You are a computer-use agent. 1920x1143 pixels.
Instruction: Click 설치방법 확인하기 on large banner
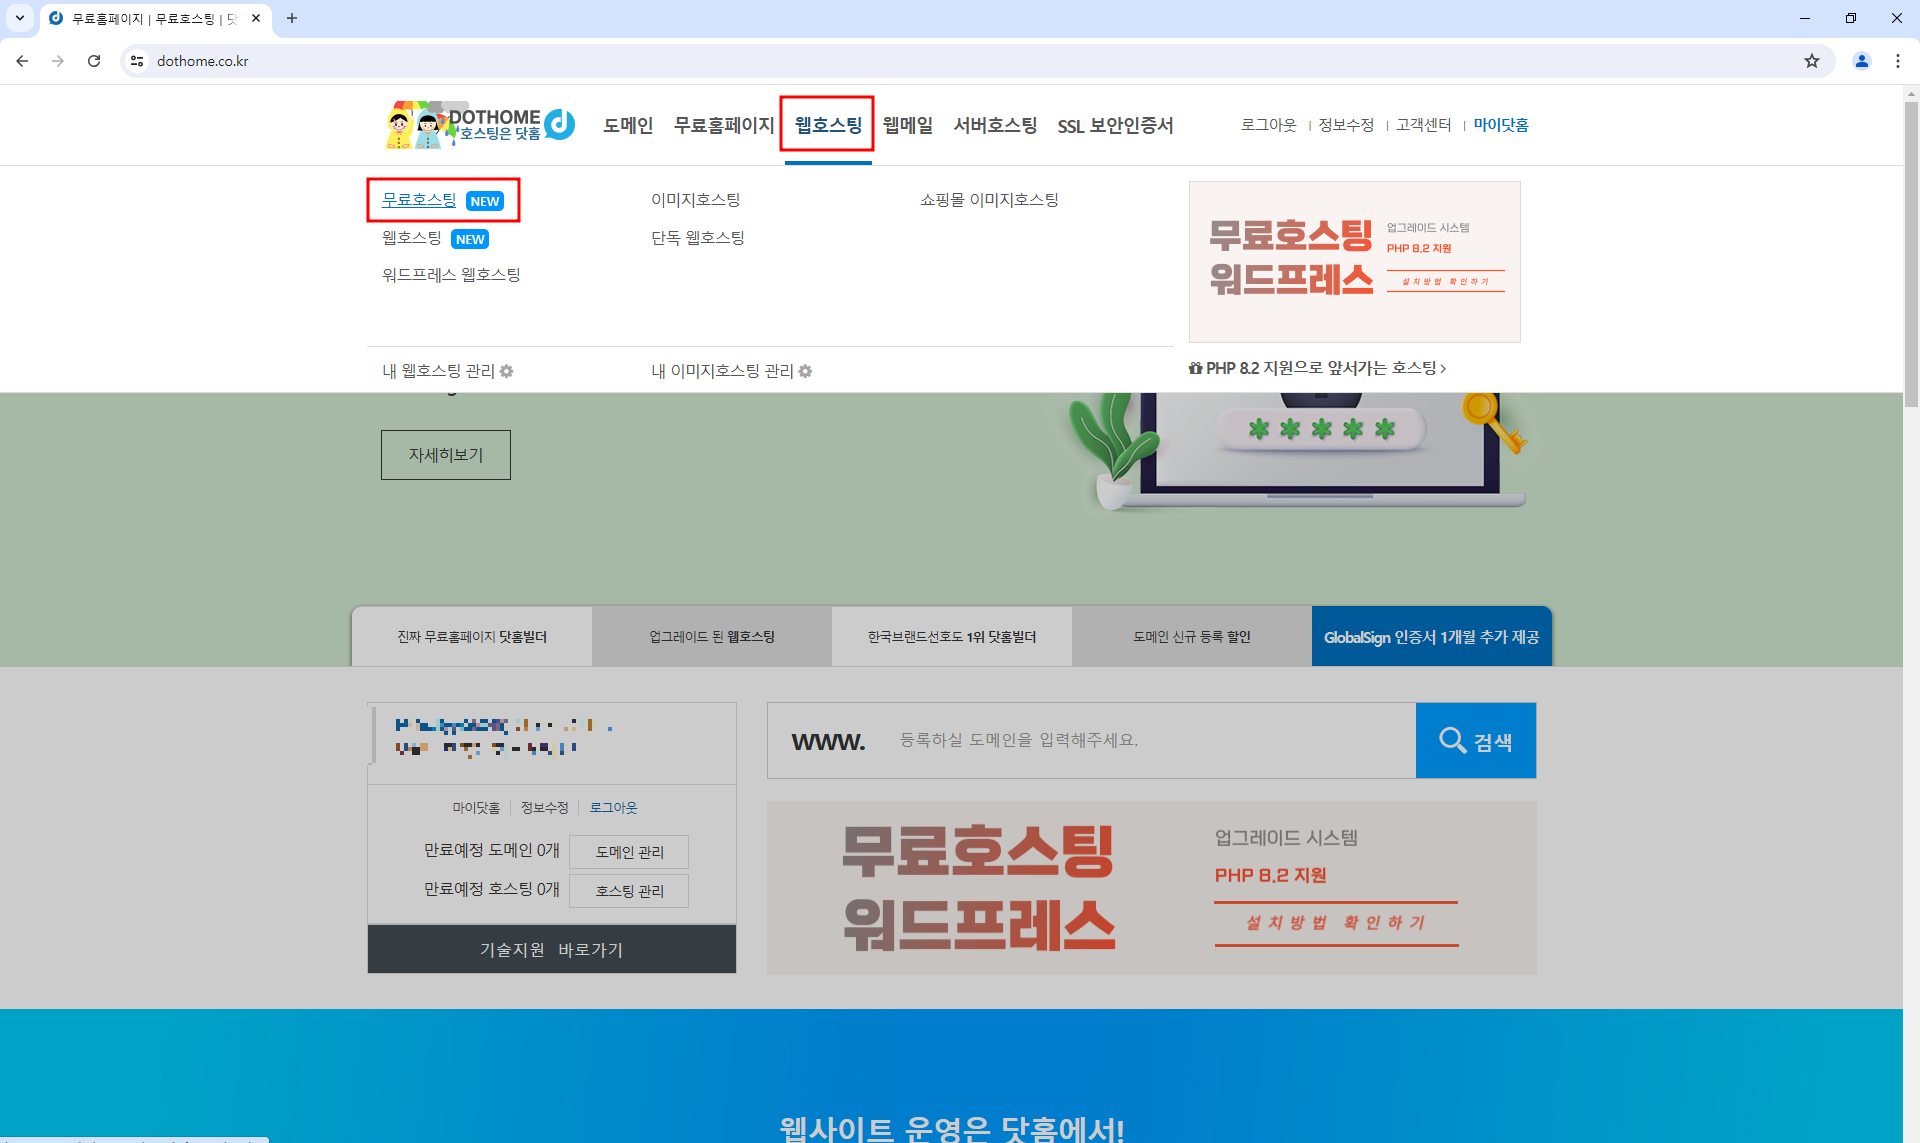coord(1336,922)
